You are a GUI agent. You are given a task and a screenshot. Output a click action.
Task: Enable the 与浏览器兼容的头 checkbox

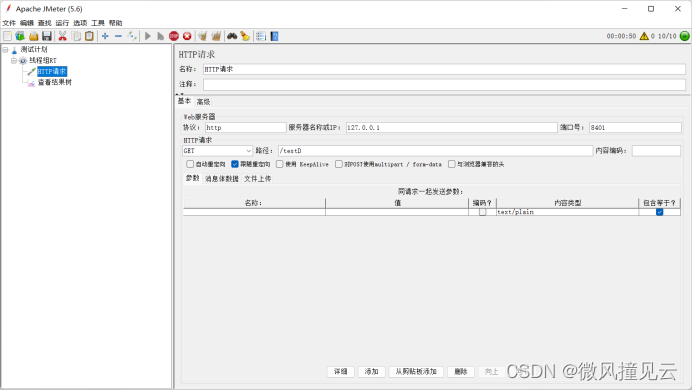(451, 164)
